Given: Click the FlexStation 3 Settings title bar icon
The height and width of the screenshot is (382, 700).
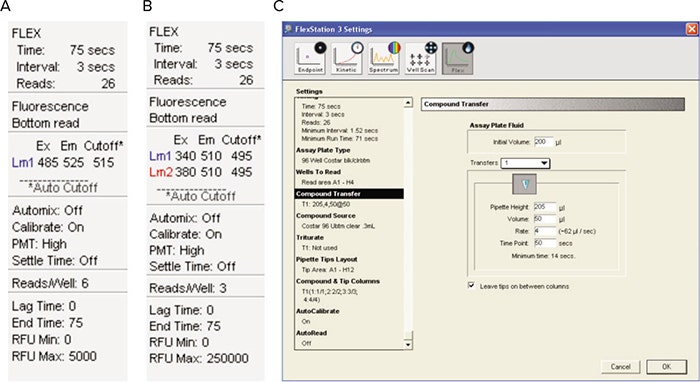Looking at the screenshot, I should (289, 29).
